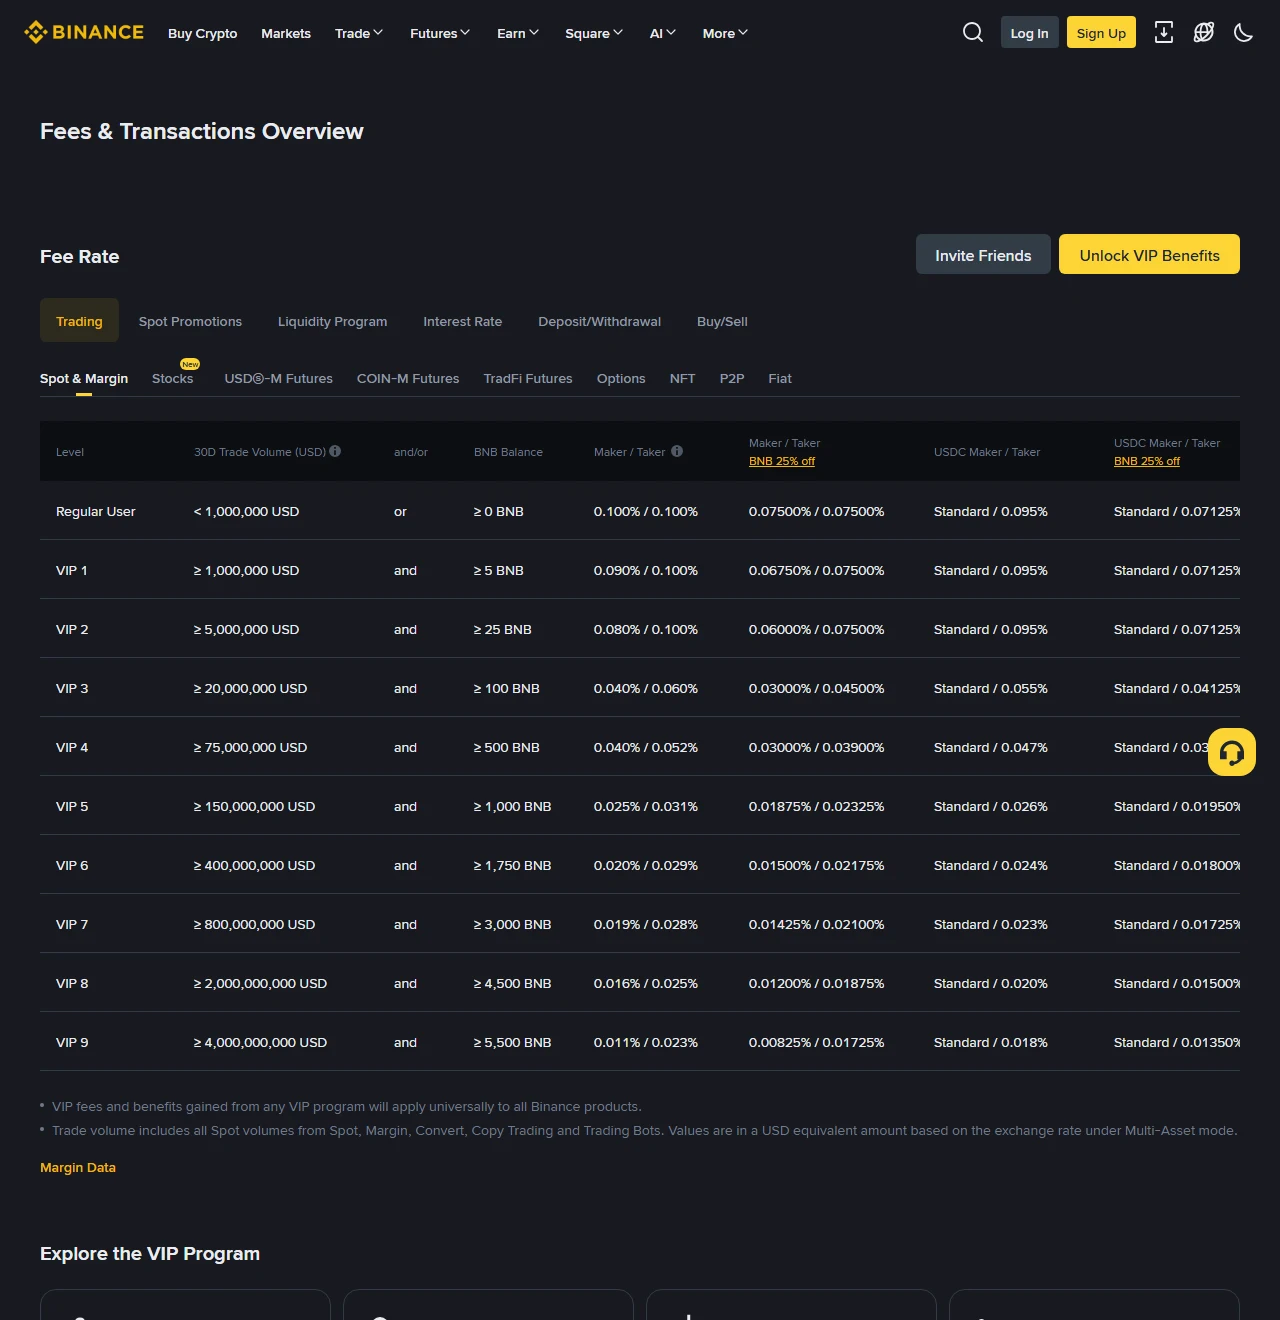Click the Binance logo
This screenshot has width=1280, height=1320.
pyautogui.click(x=84, y=32)
